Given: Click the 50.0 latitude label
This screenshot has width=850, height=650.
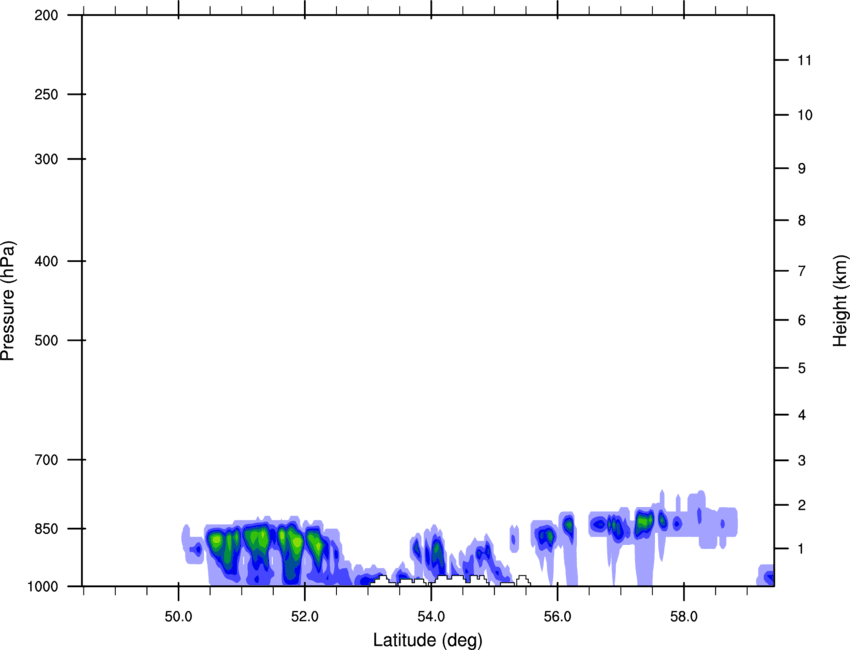Looking at the screenshot, I should click(x=178, y=617).
